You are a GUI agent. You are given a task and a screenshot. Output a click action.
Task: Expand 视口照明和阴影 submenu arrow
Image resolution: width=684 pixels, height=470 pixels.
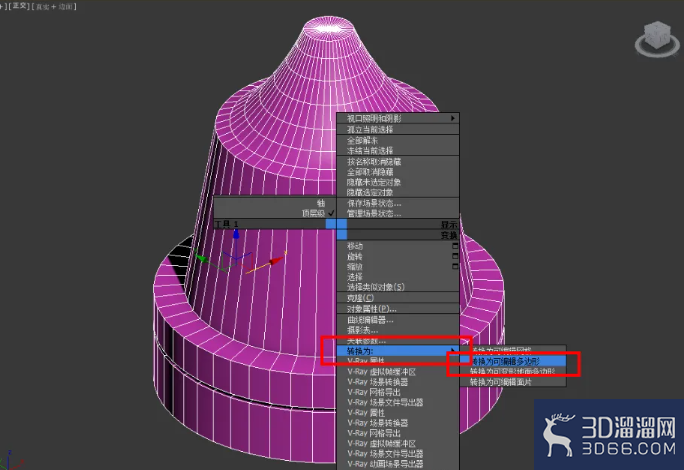coord(452,118)
